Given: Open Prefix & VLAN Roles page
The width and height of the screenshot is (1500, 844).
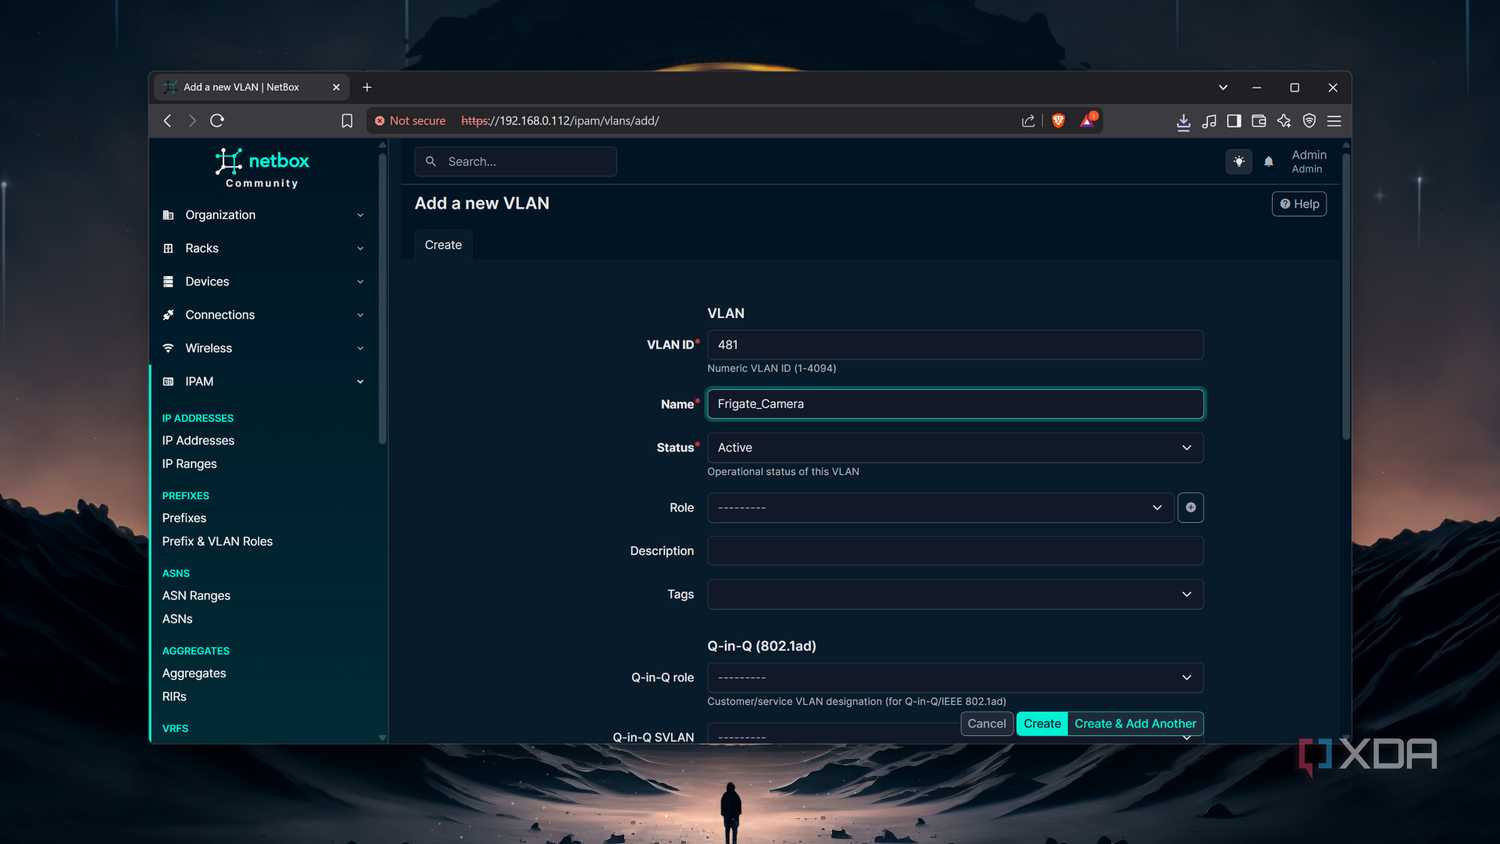Looking at the screenshot, I should 217,542.
